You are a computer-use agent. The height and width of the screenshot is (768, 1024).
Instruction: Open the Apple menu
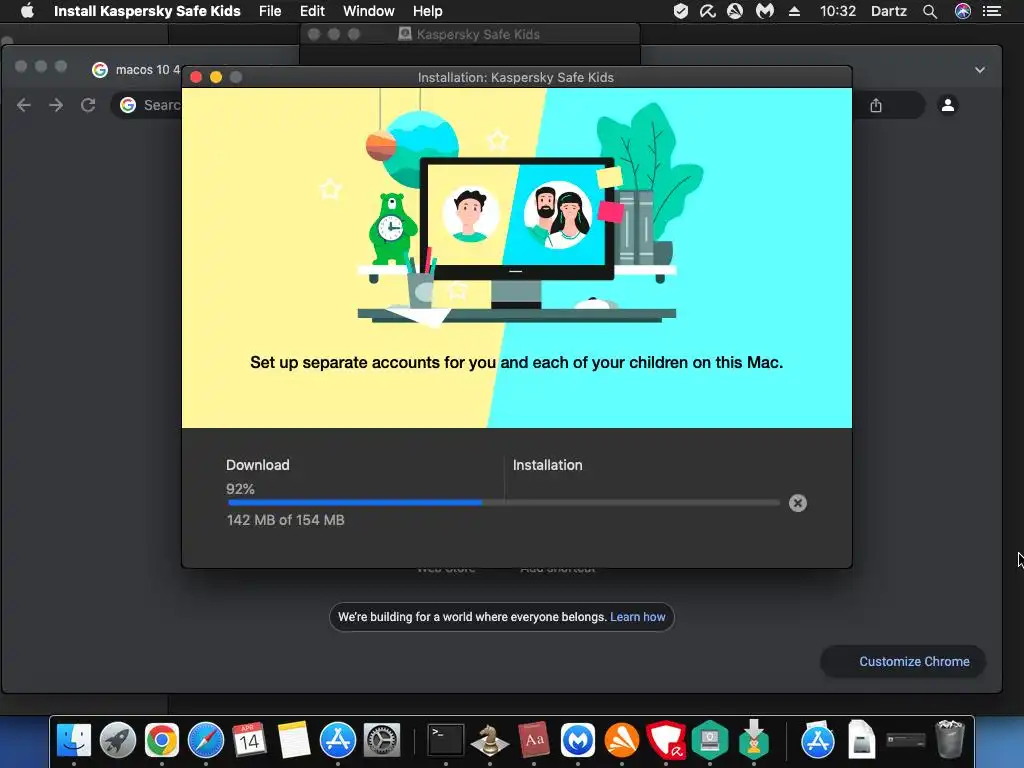click(x=27, y=11)
